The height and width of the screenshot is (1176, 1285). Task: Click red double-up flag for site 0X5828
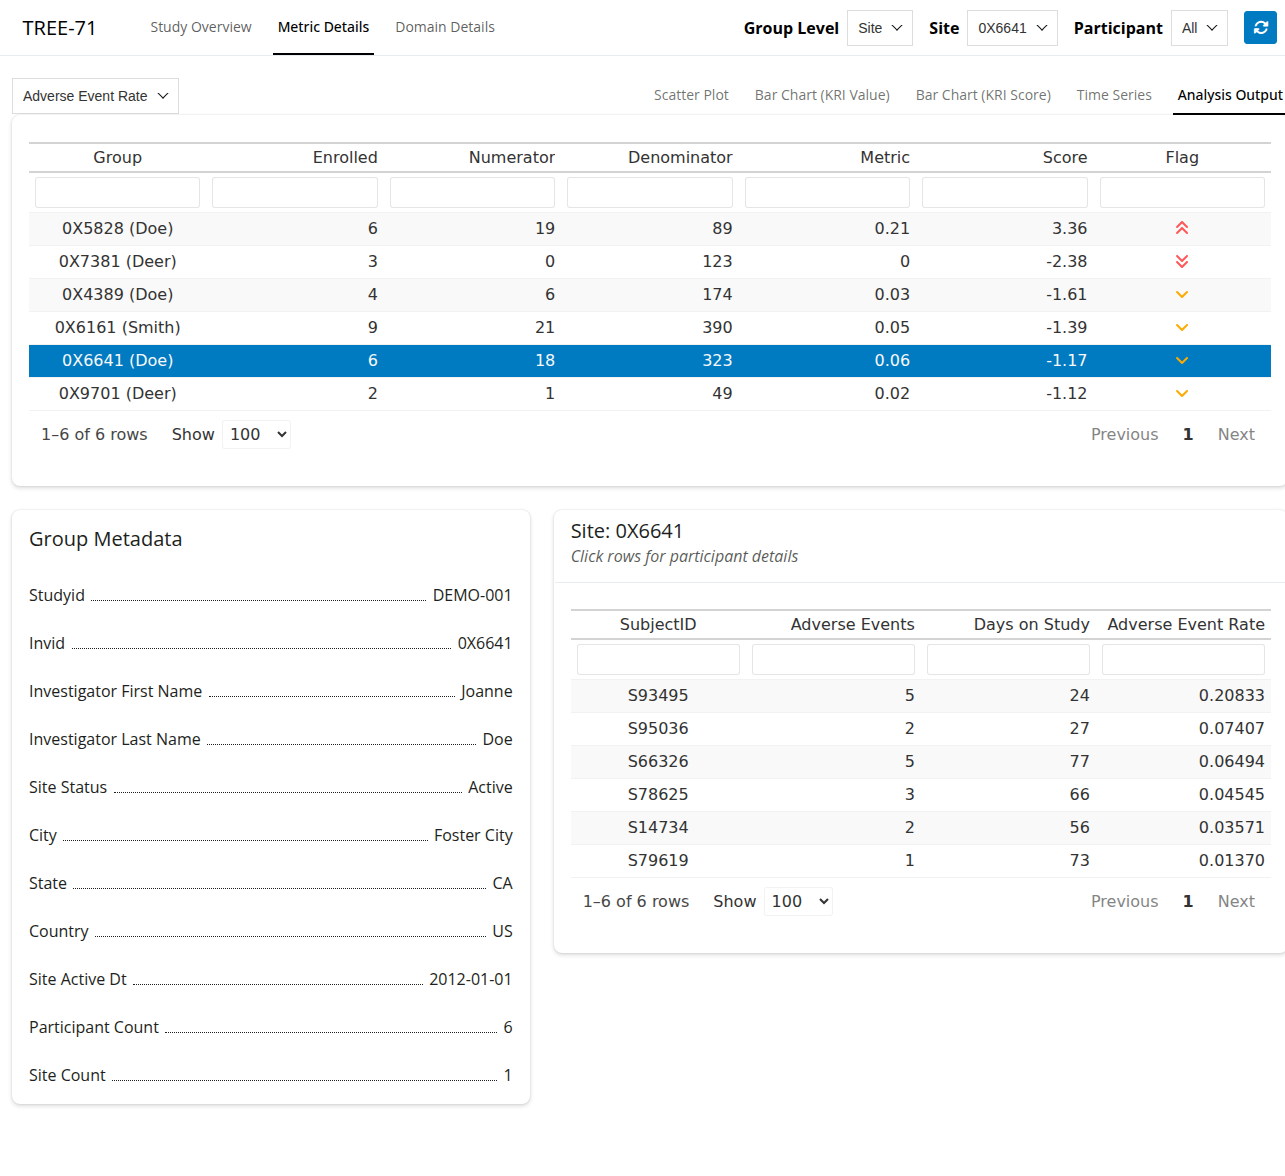pyautogui.click(x=1181, y=228)
